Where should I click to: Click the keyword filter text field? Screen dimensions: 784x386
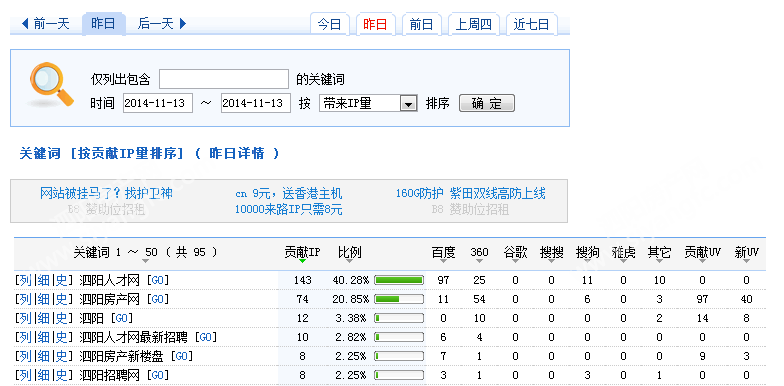(x=224, y=79)
